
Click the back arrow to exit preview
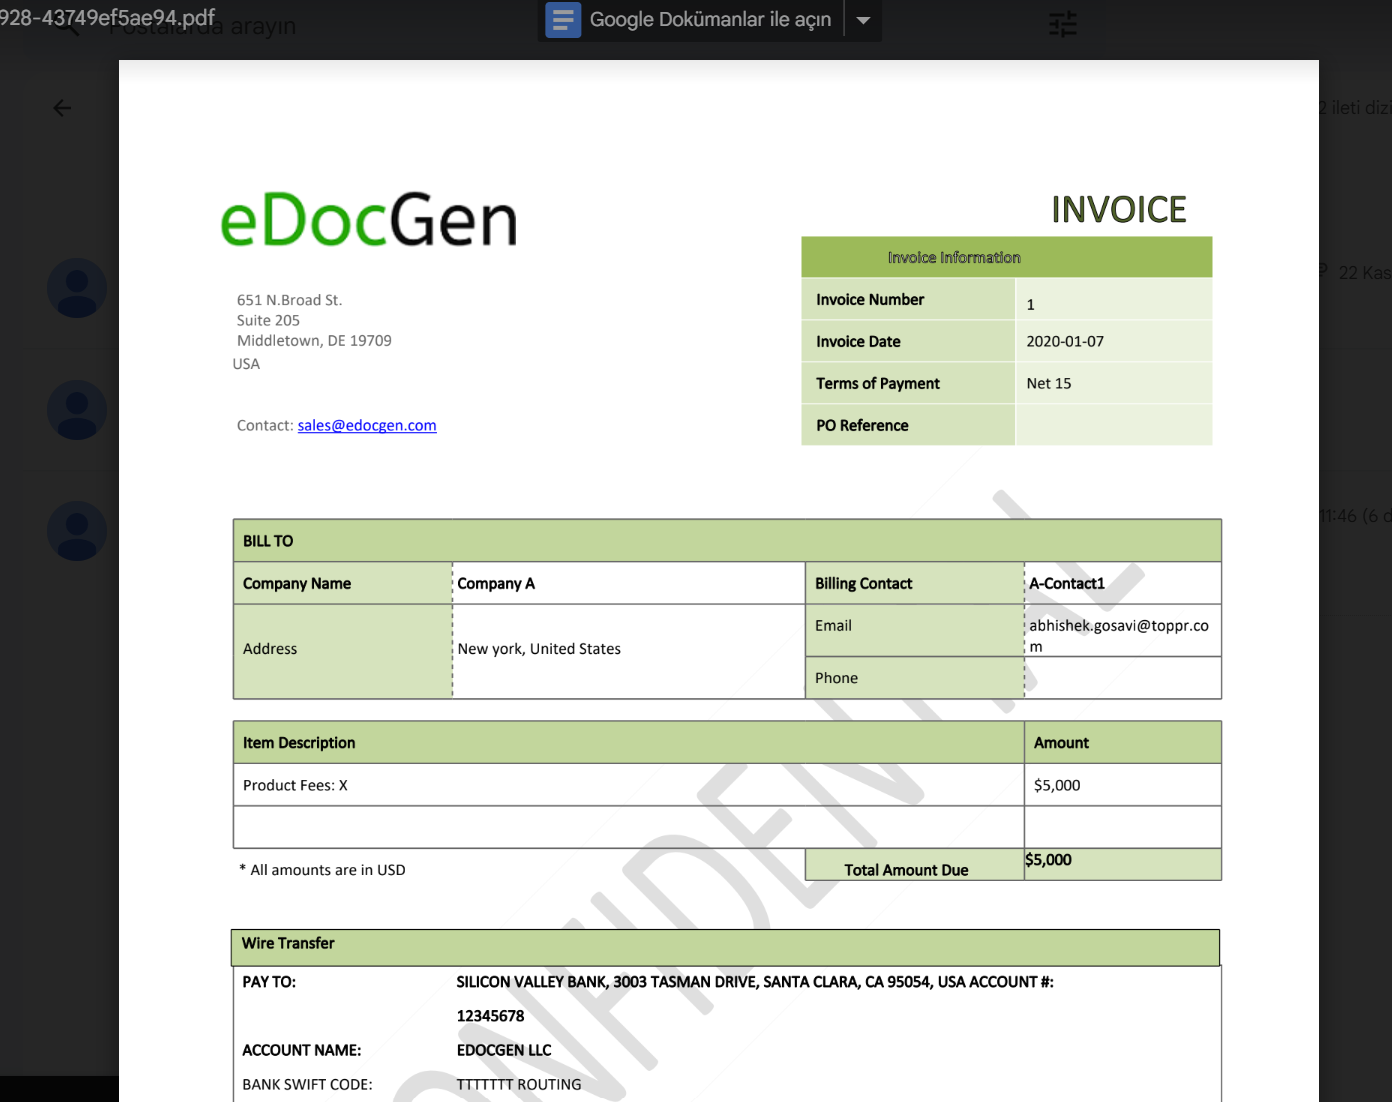[61, 108]
